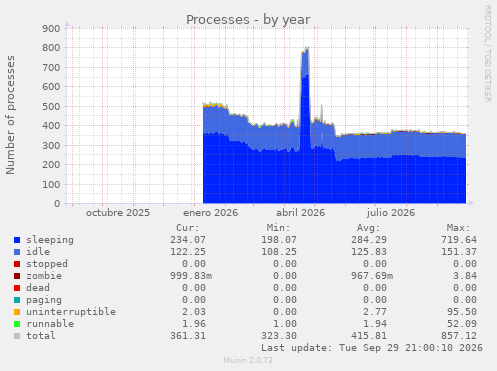Screen dimensions: 497x371
Task: Click the dead legend color swatch
Action: click(17, 288)
